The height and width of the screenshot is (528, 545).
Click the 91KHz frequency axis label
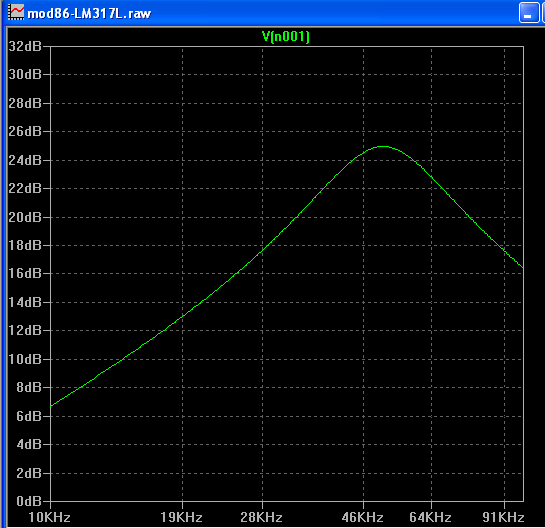[503, 518]
